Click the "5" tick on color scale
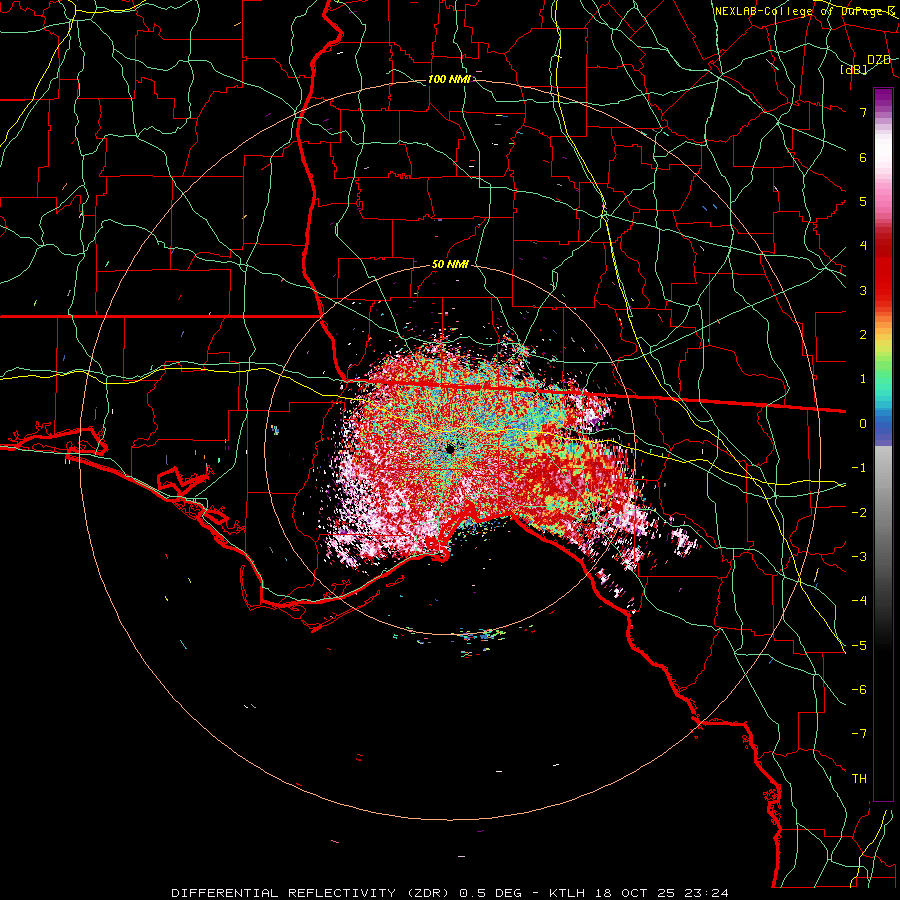This screenshot has height=900, width=900. 863,201
